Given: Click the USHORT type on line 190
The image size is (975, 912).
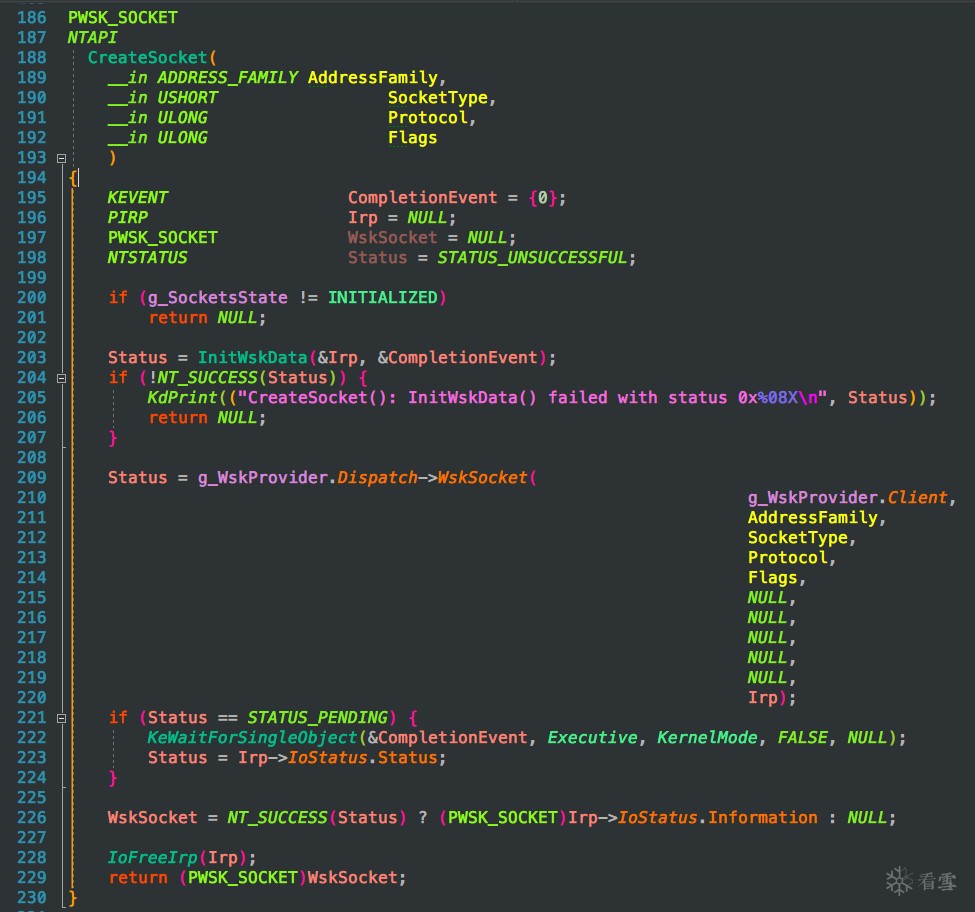Looking at the screenshot, I should 188,98.
